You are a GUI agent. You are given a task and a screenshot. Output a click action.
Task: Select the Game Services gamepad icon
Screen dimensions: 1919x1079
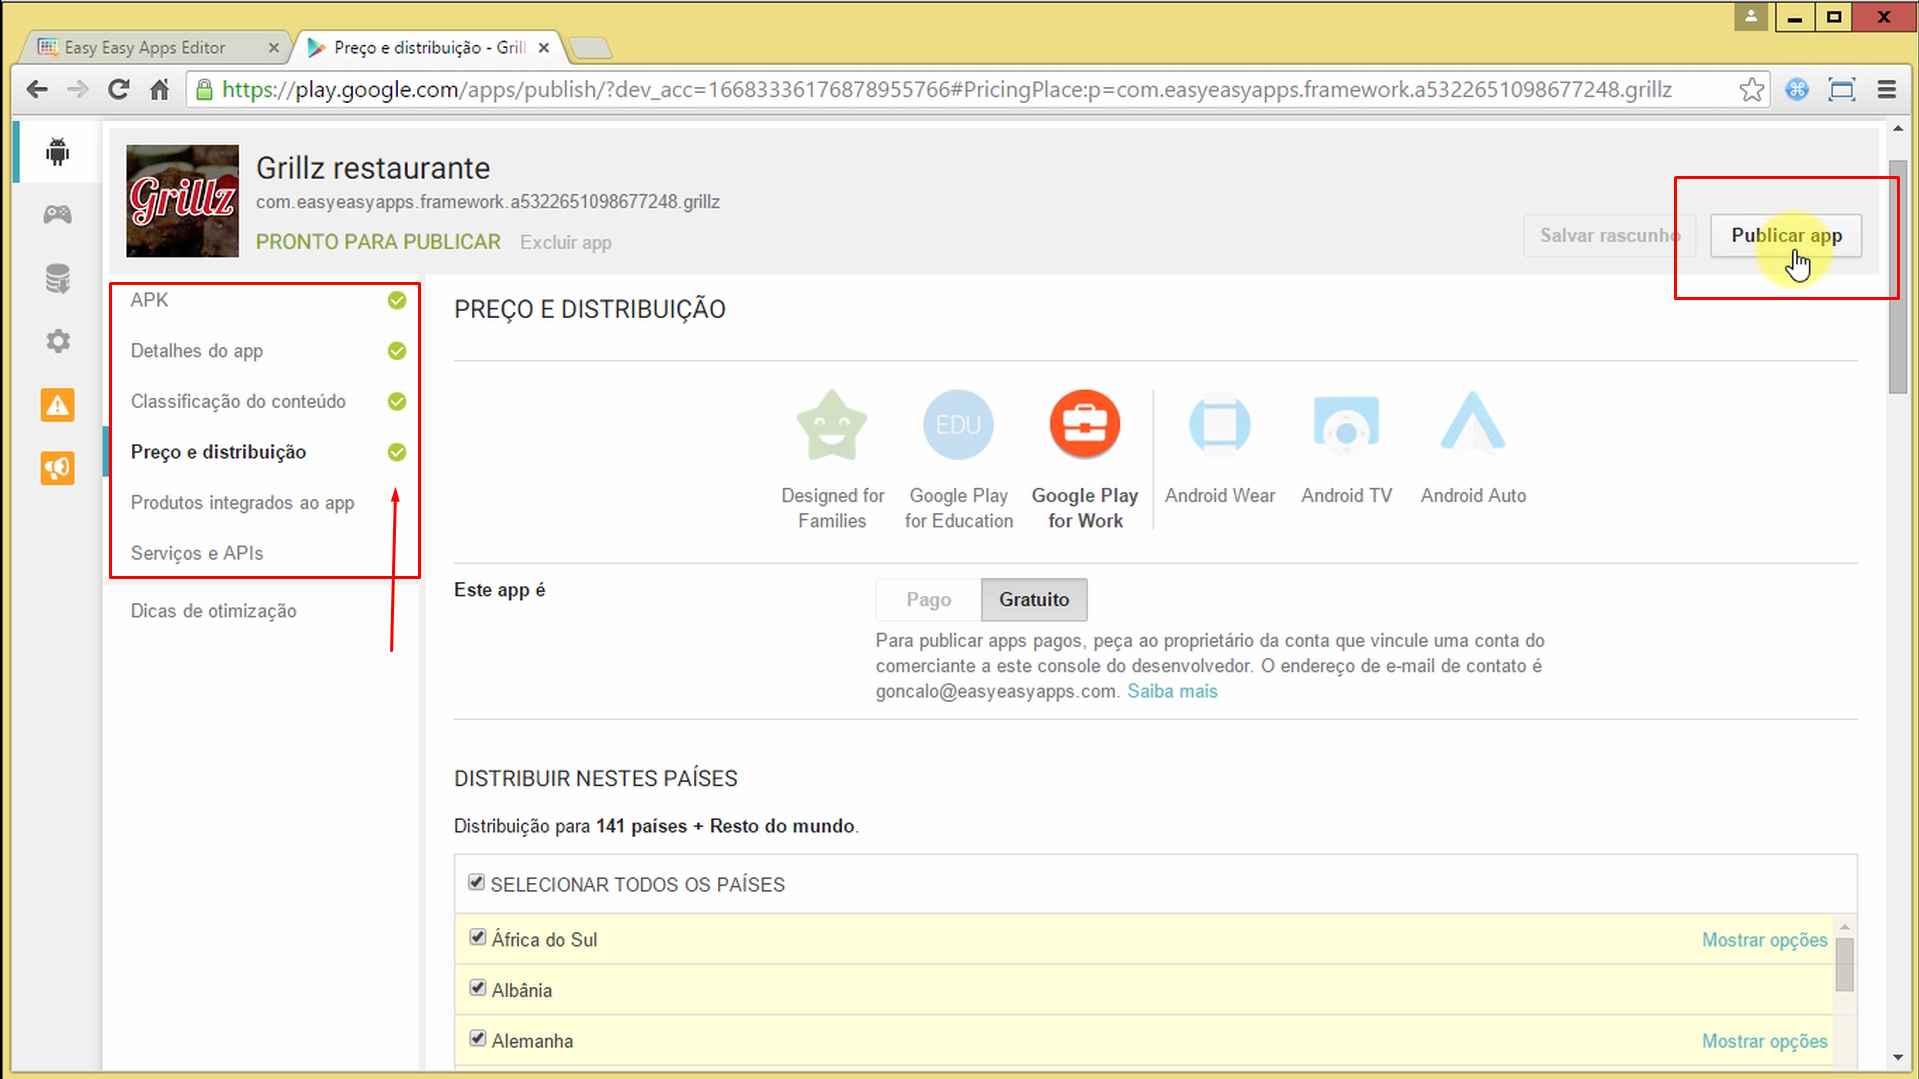click(57, 214)
